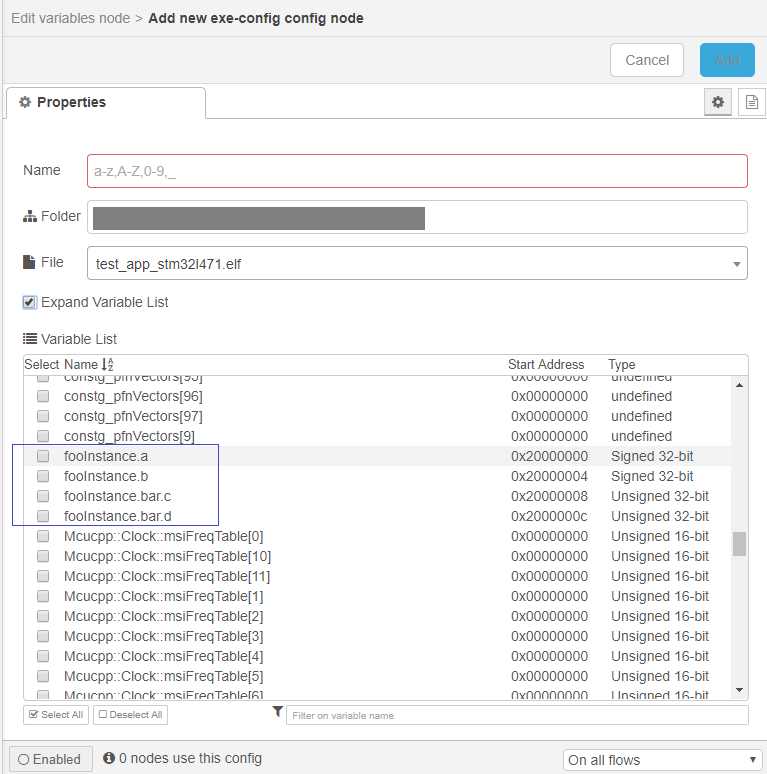Click constg_pfnVectors[9] row name
This screenshot has height=774, width=767.
coord(129,436)
